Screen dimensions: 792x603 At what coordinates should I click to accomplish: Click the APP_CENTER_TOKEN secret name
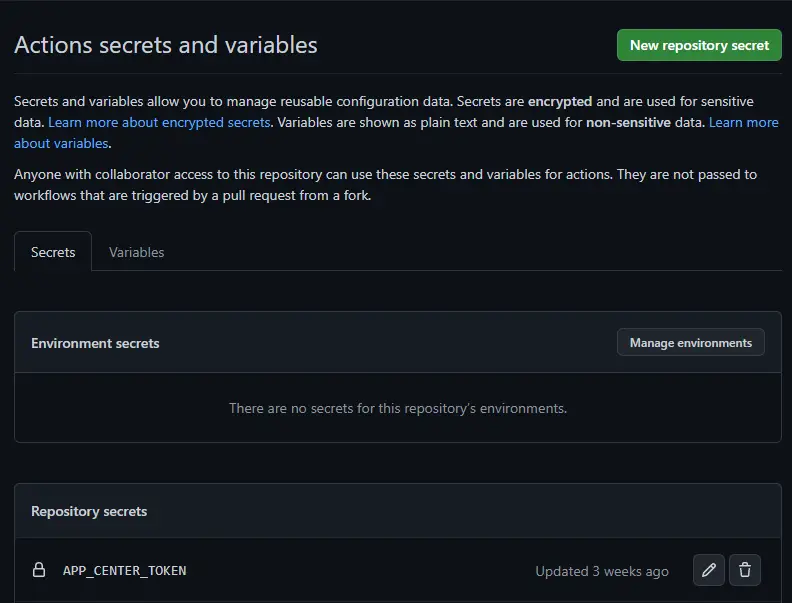pyautogui.click(x=124, y=570)
